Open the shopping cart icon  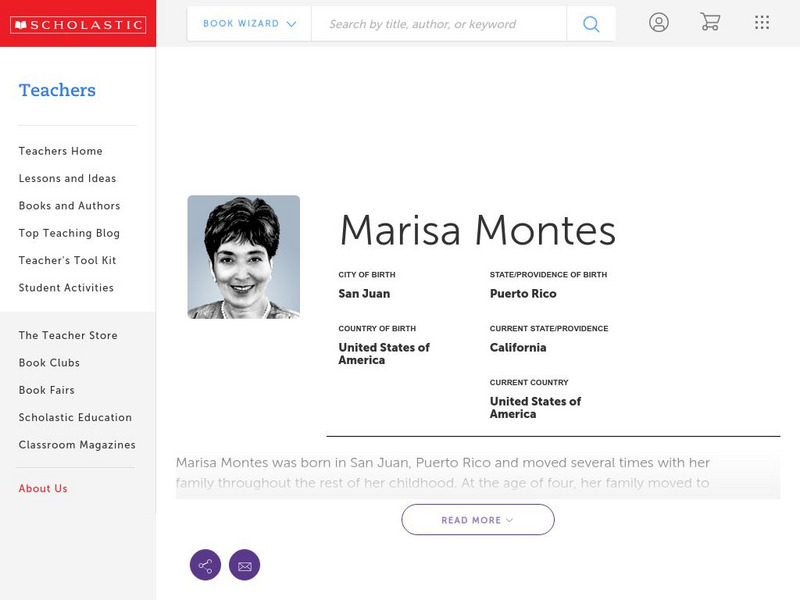710,22
